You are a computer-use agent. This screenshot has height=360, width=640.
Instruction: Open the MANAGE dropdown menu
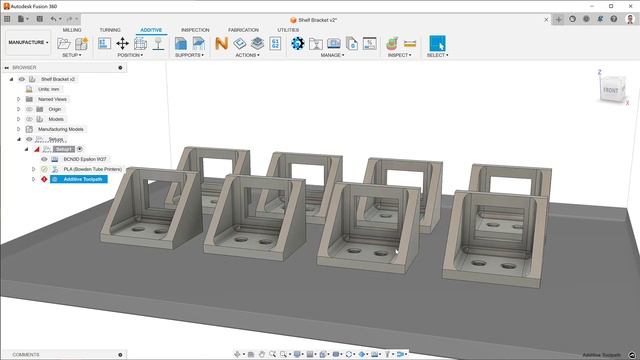pyautogui.click(x=333, y=55)
